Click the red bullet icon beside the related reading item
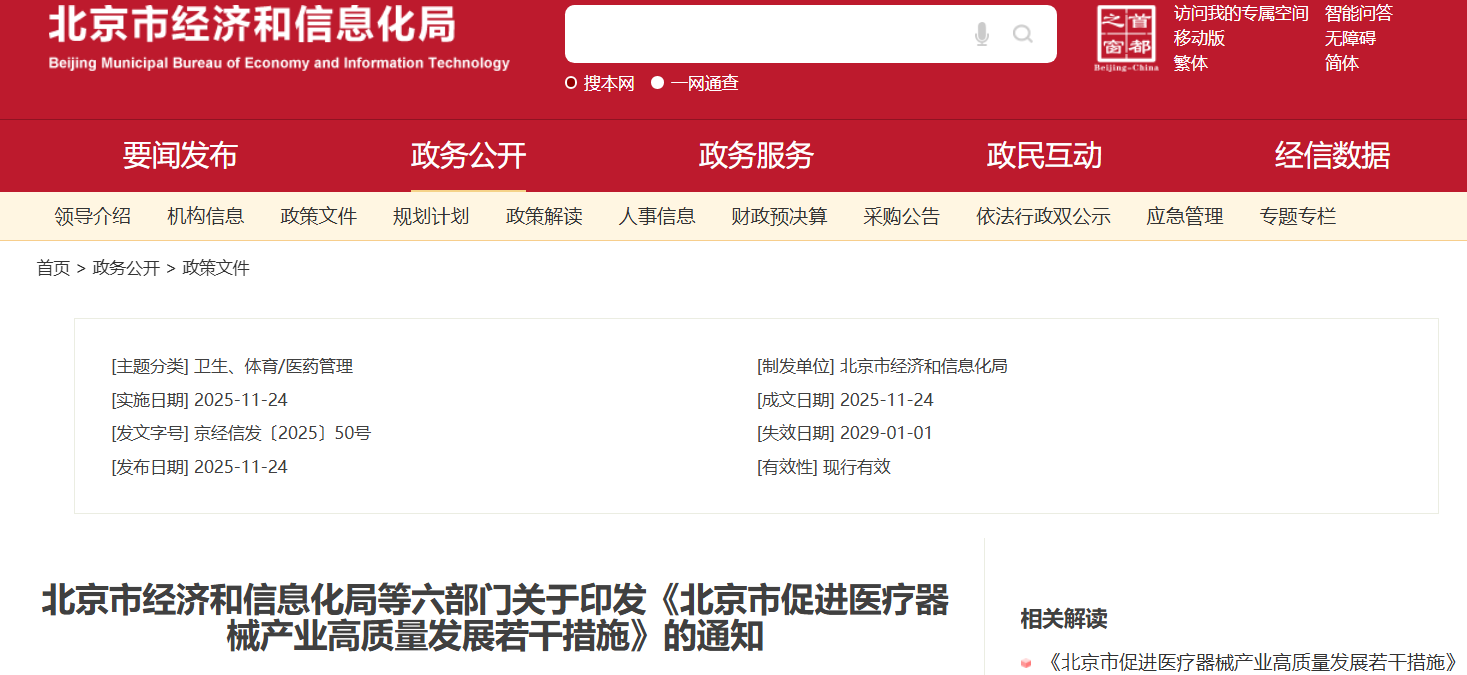1467x675 pixels. [1026, 662]
